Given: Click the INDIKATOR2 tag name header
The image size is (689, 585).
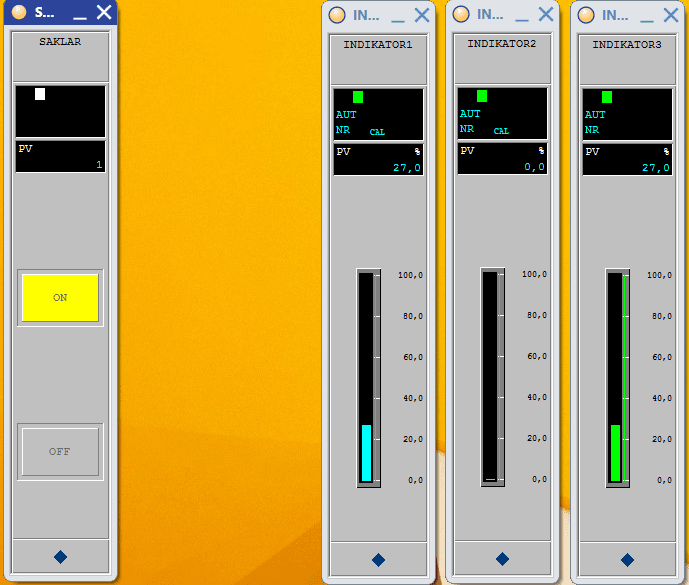Looking at the screenshot, I should tap(502, 44).
